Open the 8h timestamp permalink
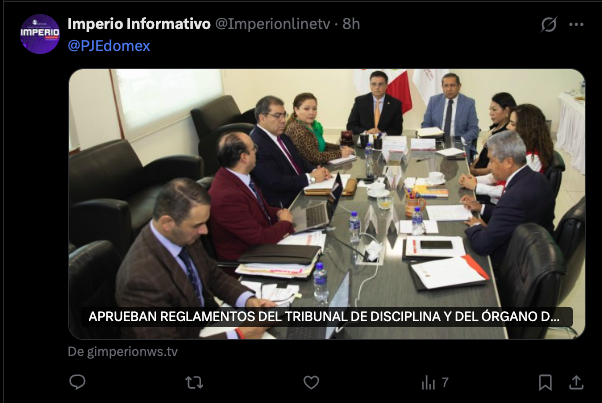Viewport: 602px width, 403px height. tap(351, 24)
